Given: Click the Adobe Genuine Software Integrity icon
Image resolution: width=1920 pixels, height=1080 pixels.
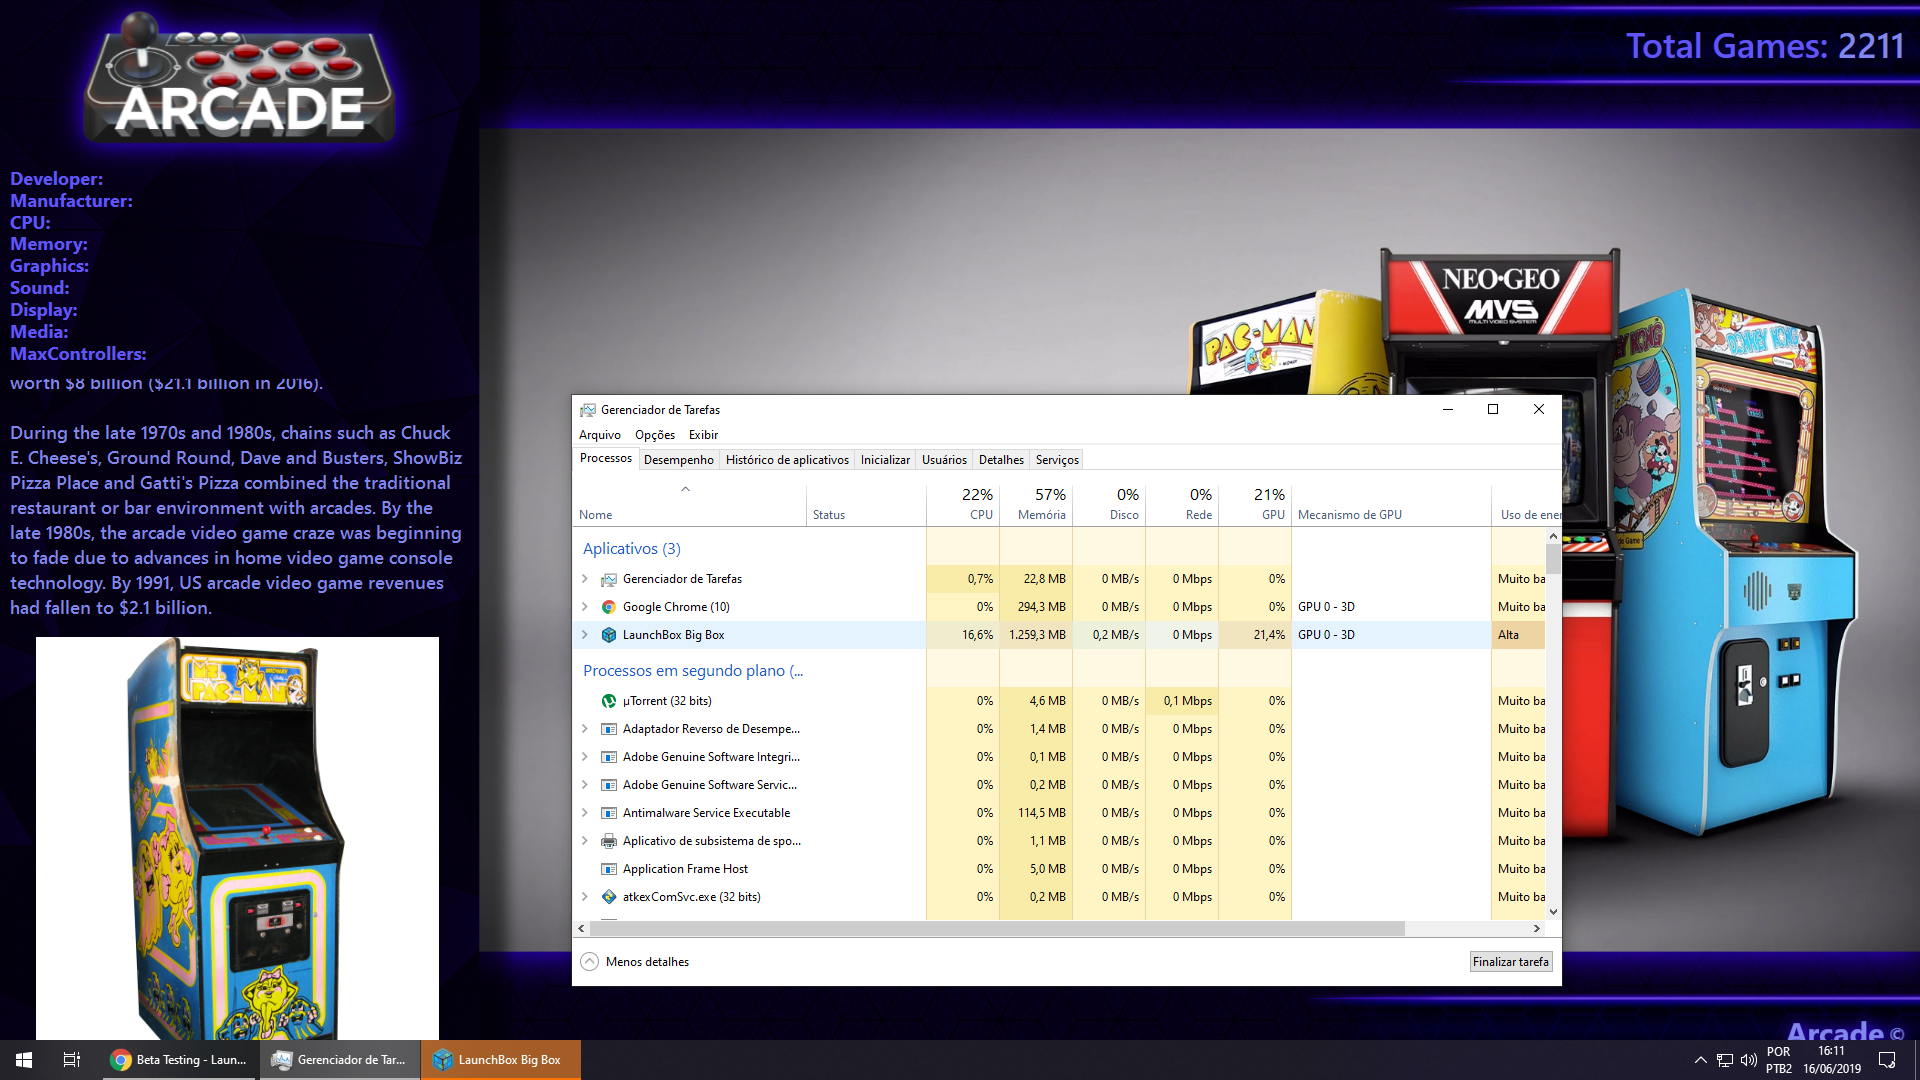Looking at the screenshot, I should [608, 757].
